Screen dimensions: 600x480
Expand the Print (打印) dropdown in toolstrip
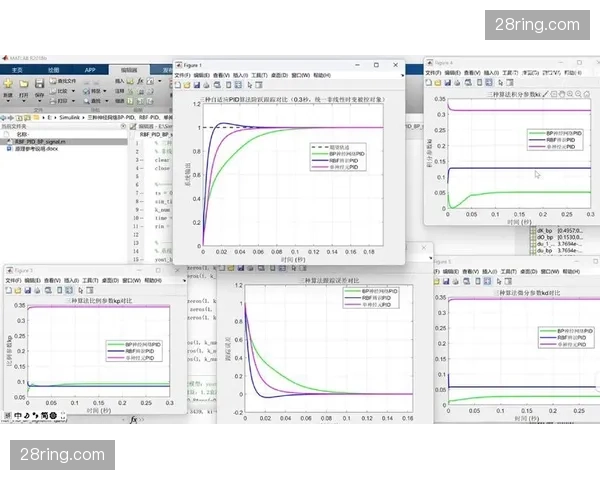71,100
